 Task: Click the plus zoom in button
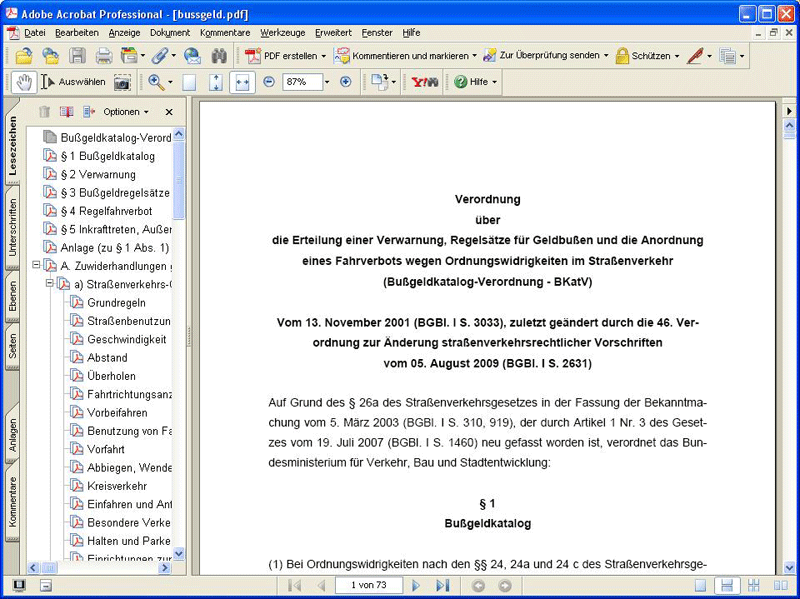[x=345, y=82]
